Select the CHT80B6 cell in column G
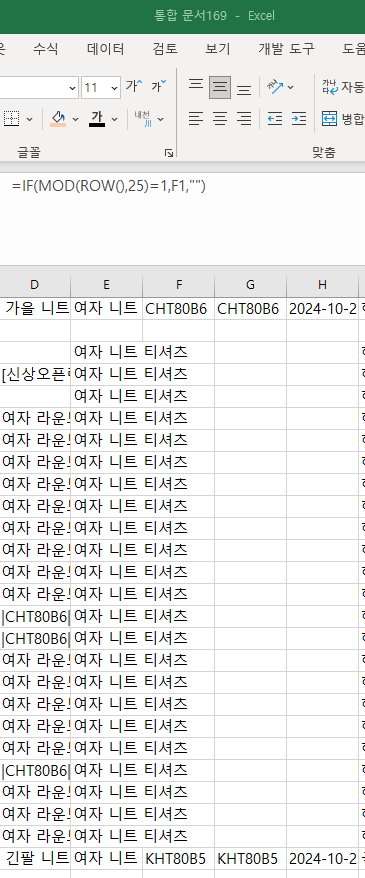The height and width of the screenshot is (878, 365). (250, 309)
